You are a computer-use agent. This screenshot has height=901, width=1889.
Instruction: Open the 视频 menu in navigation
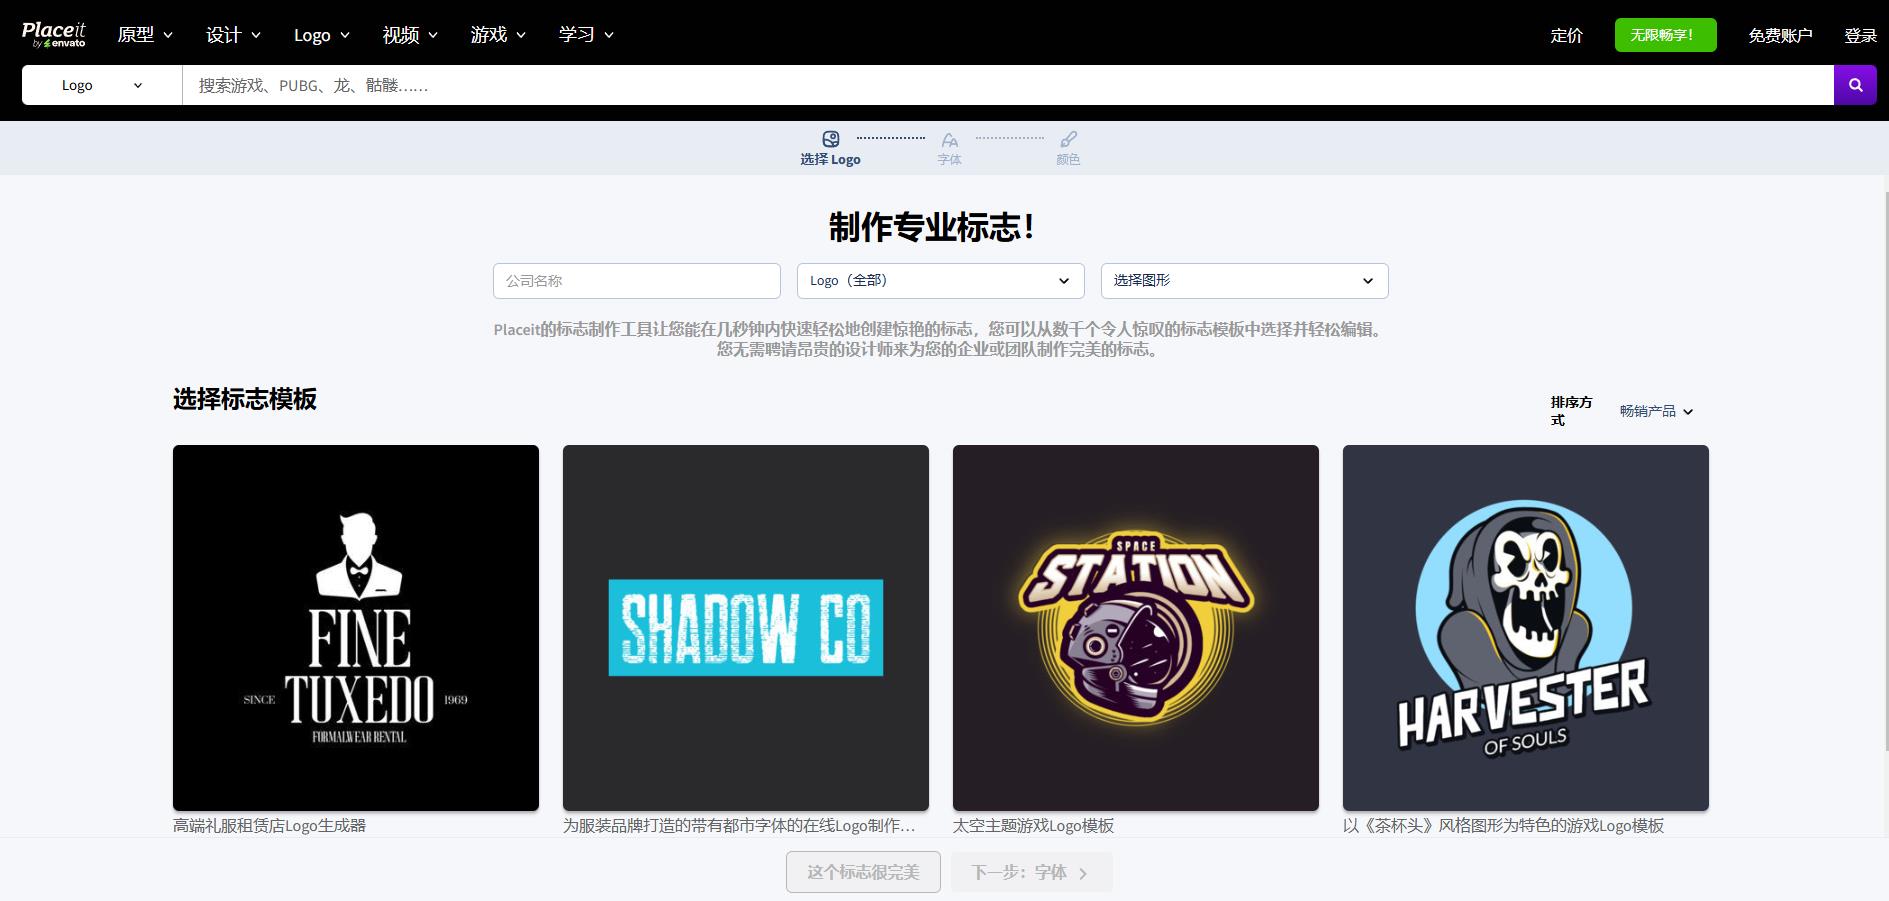tap(410, 35)
